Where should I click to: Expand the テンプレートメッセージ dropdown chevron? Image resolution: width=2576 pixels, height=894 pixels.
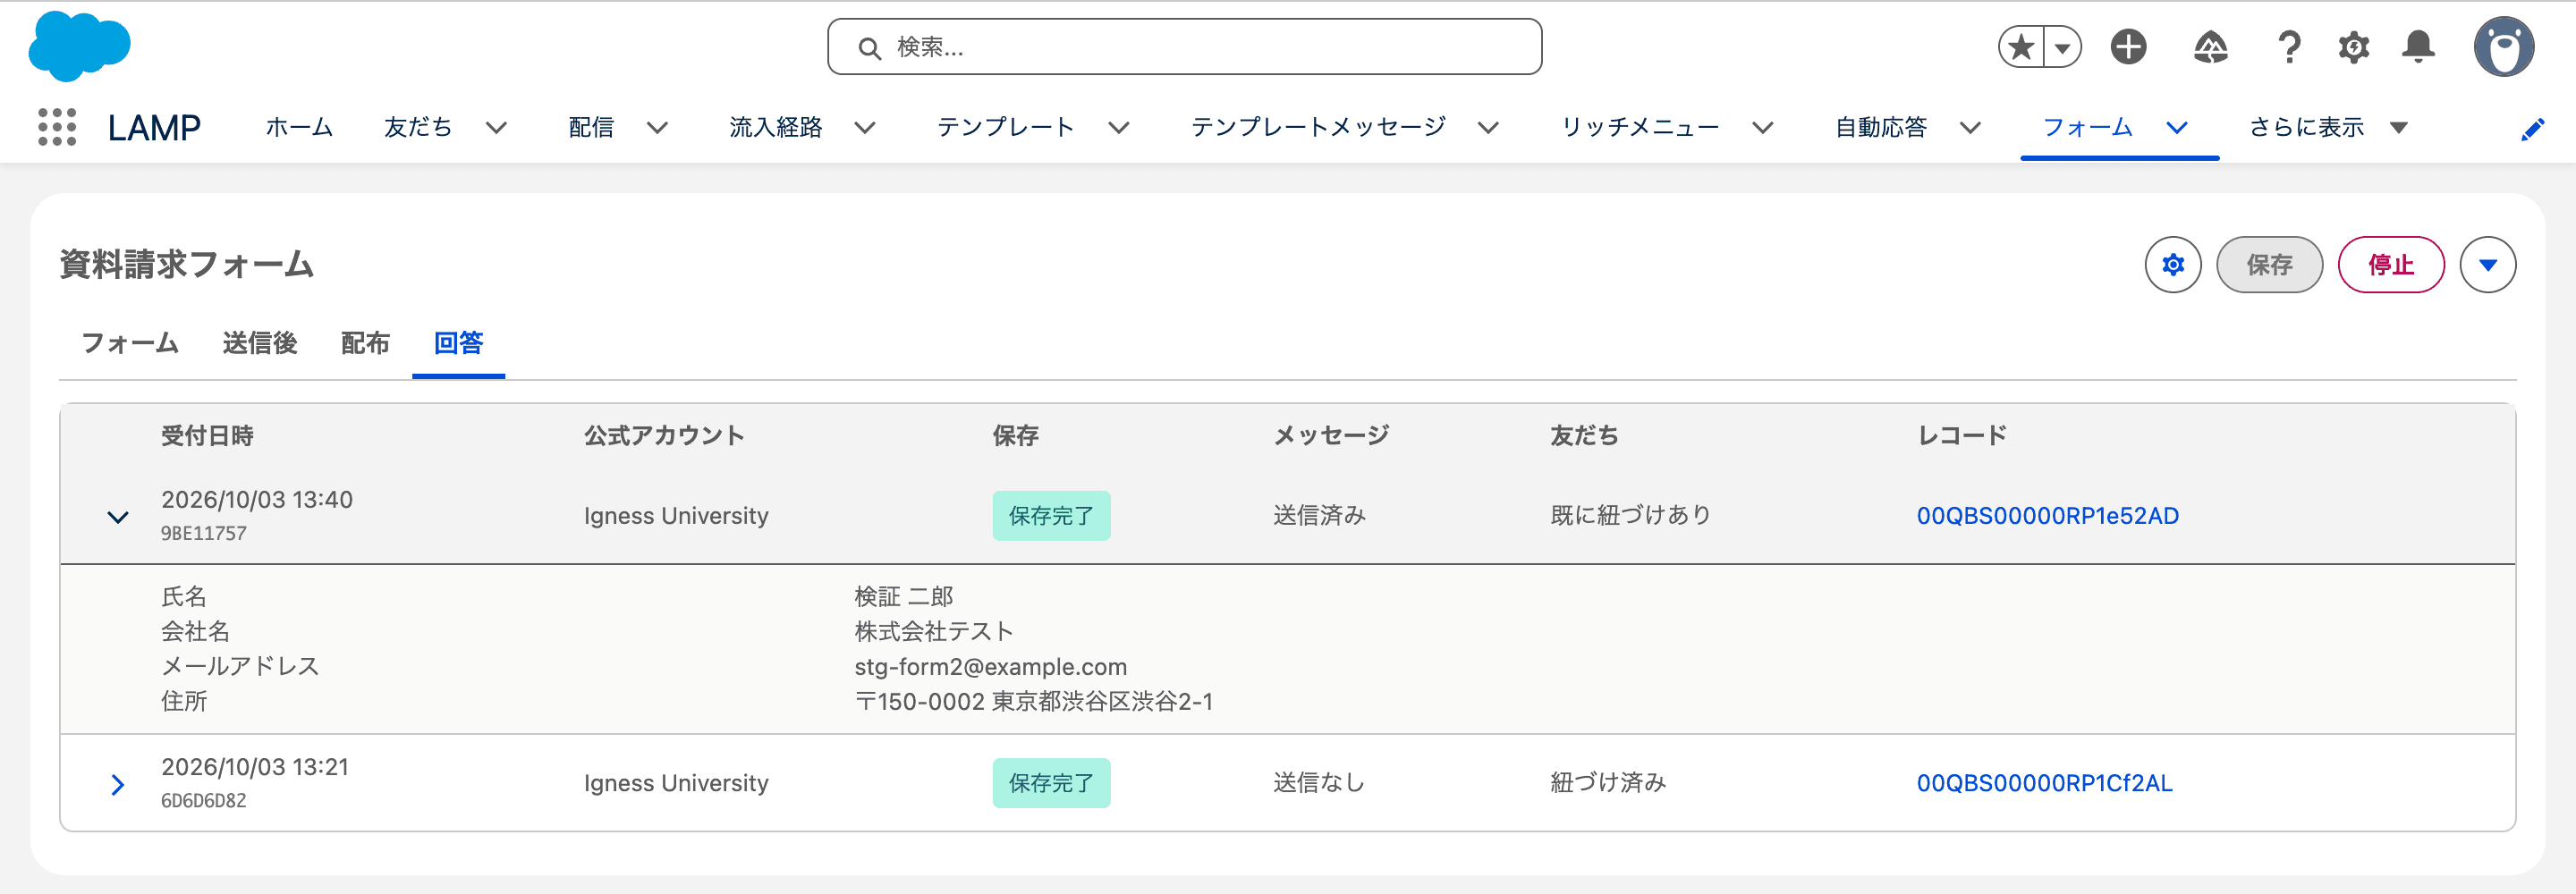tap(1488, 128)
